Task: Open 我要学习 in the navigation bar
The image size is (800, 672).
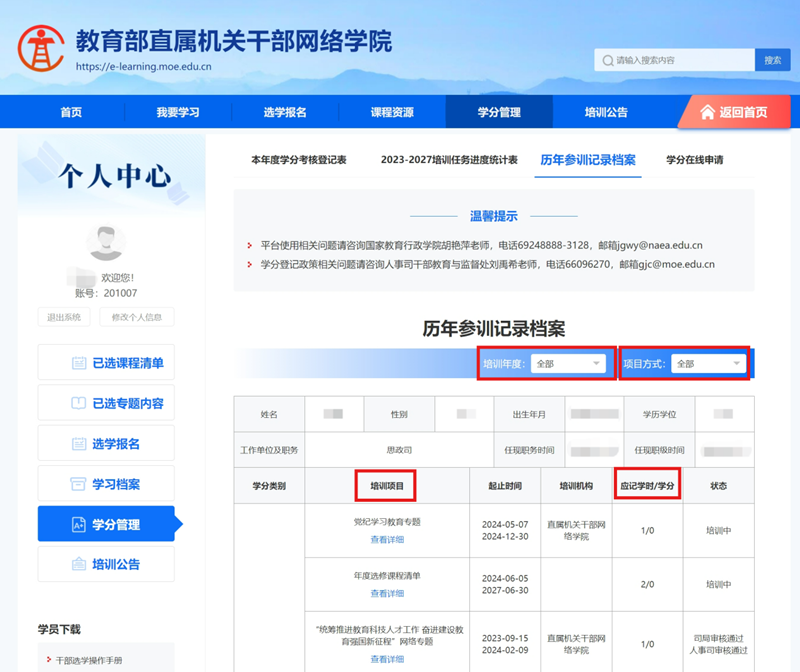Action: point(178,112)
